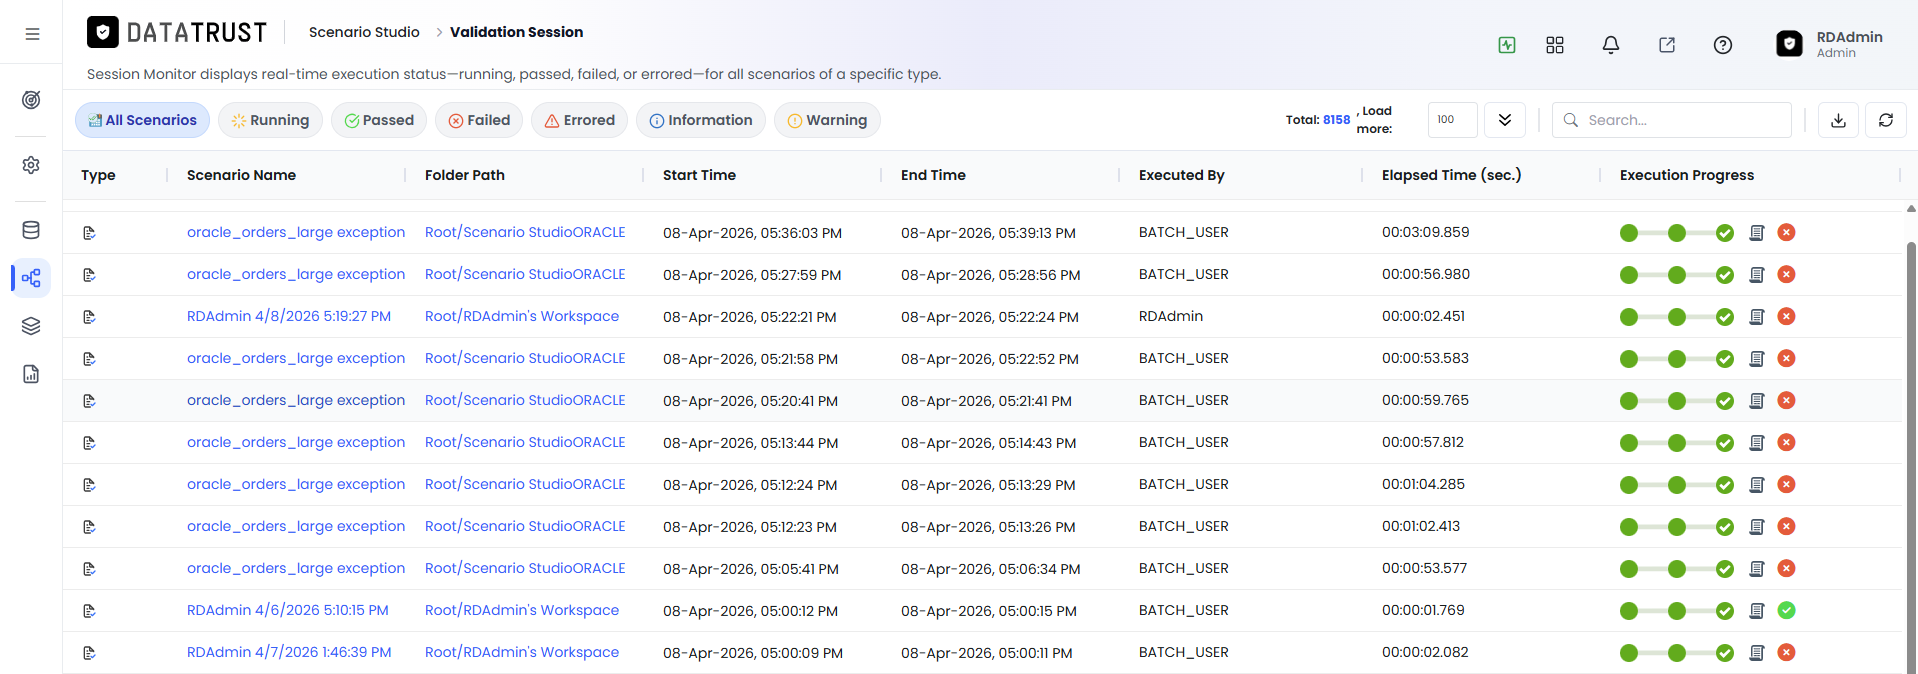
Task: Show only Running scenarios
Action: coord(270,120)
